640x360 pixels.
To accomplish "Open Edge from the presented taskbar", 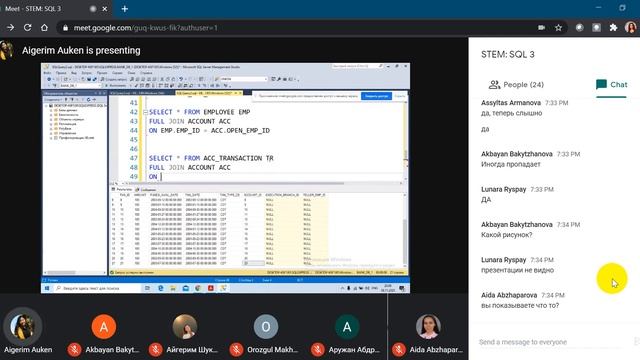I will coord(160,288).
